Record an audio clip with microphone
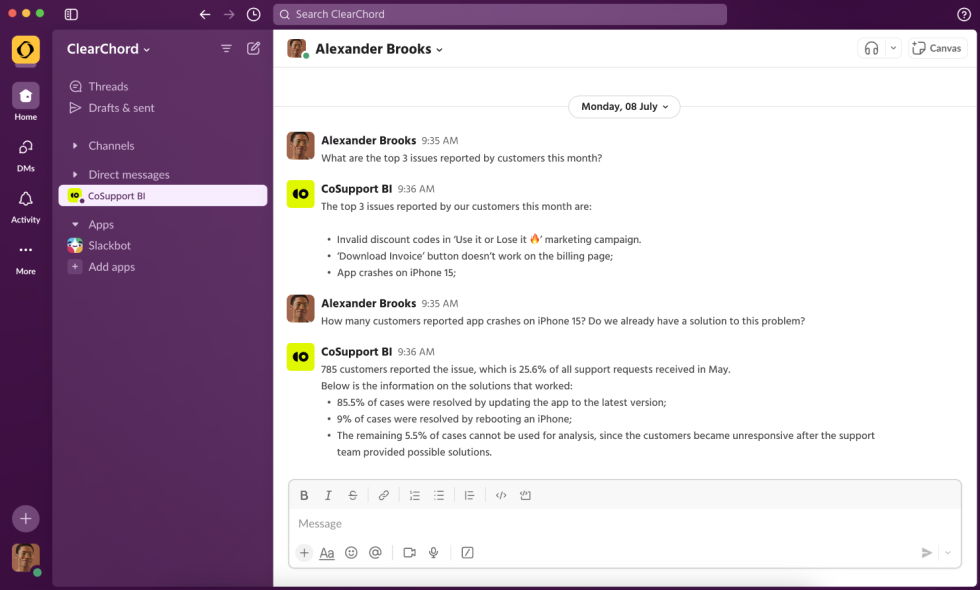 tap(434, 552)
